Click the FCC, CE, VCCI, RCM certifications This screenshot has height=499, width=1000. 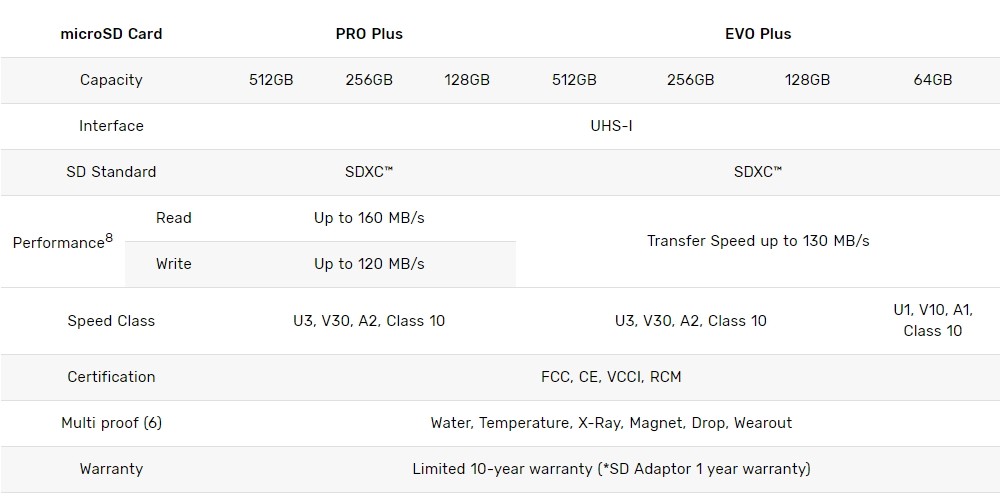click(611, 377)
